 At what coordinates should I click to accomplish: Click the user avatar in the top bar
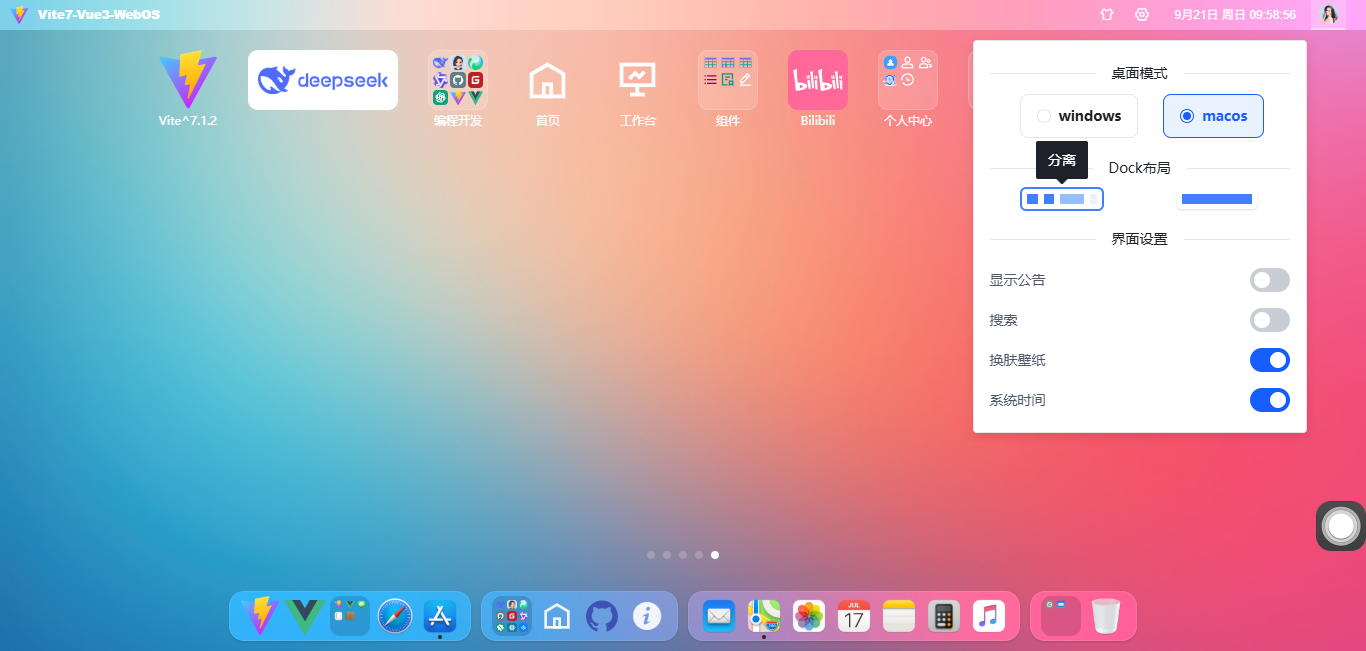(x=1329, y=14)
